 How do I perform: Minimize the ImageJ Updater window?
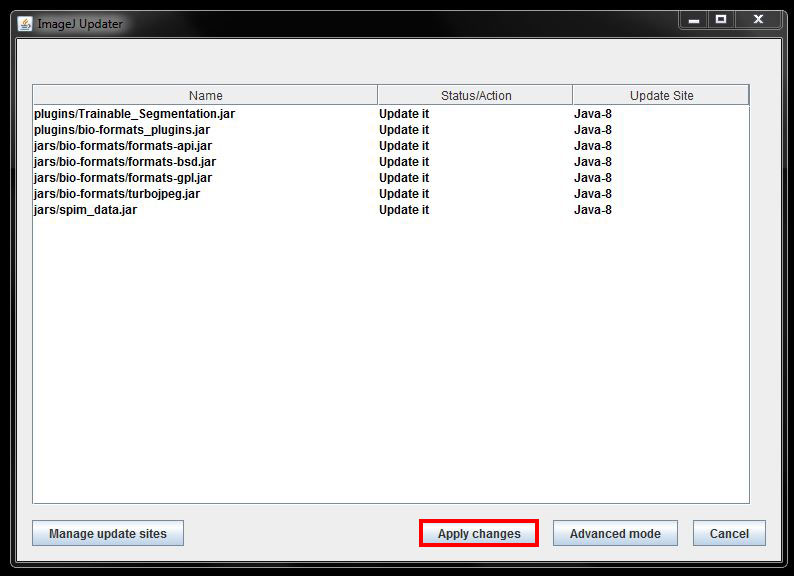(x=694, y=19)
